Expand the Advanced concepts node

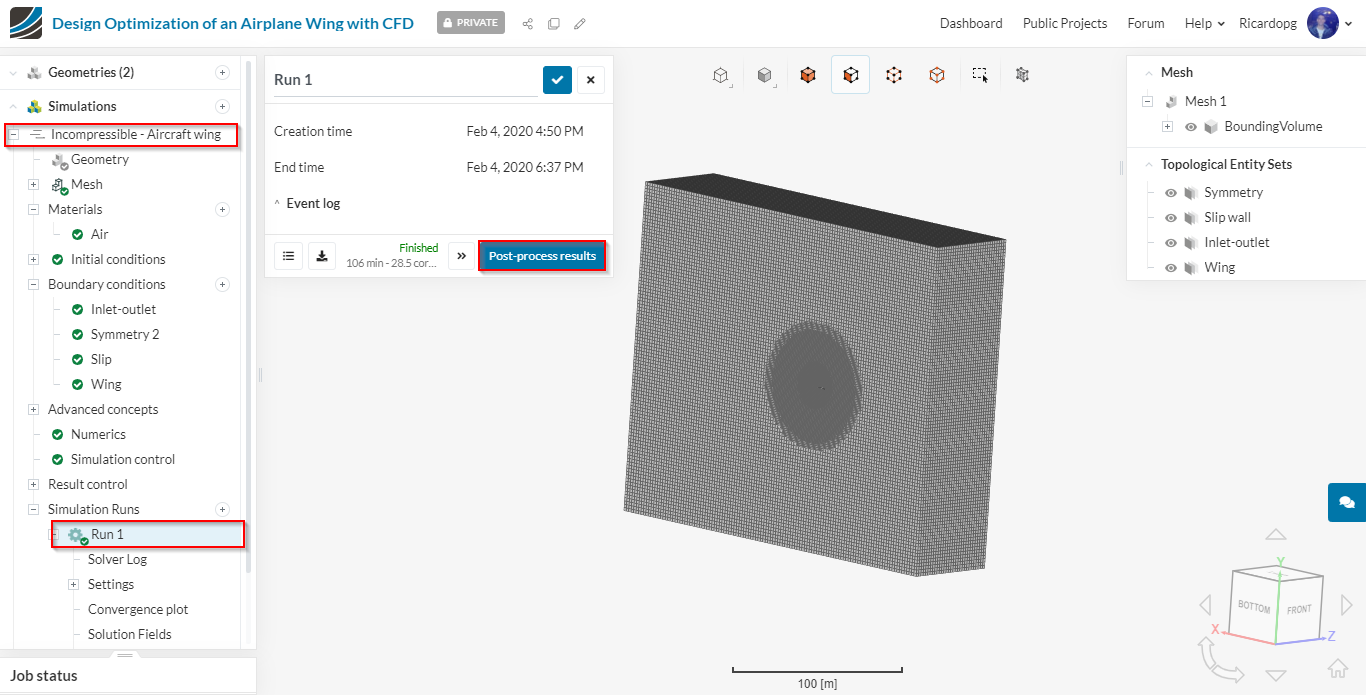33,409
